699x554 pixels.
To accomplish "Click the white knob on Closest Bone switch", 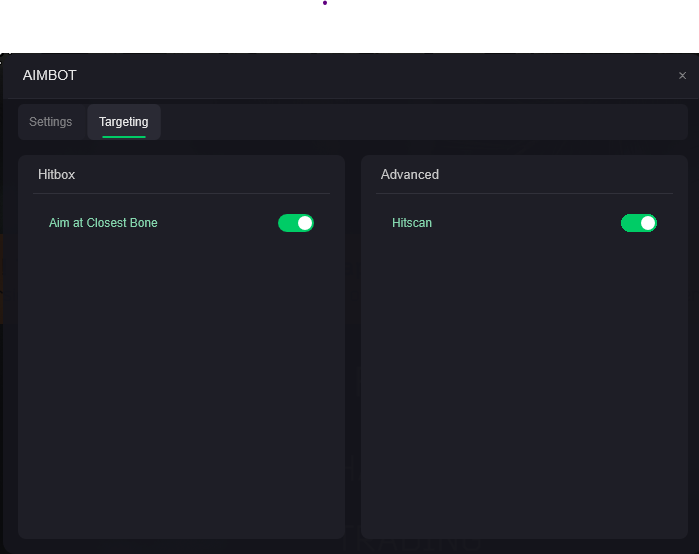I will click(305, 223).
